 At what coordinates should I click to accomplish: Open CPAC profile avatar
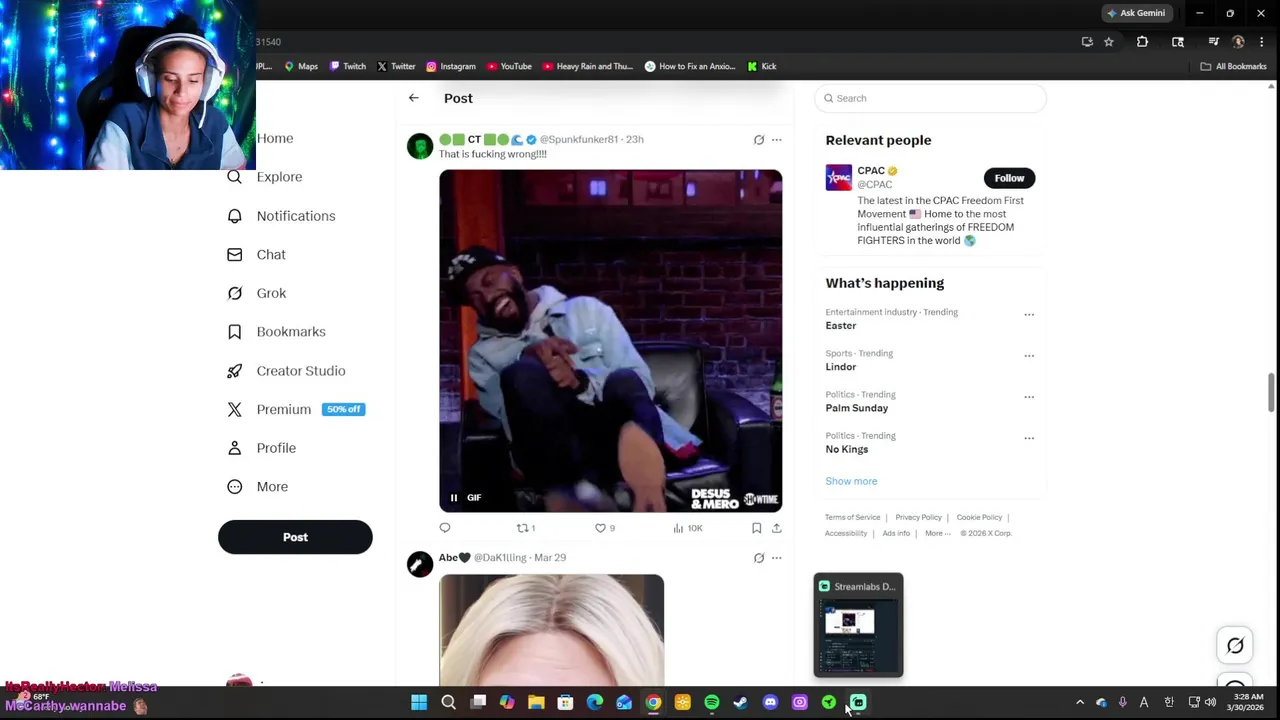tap(839, 177)
